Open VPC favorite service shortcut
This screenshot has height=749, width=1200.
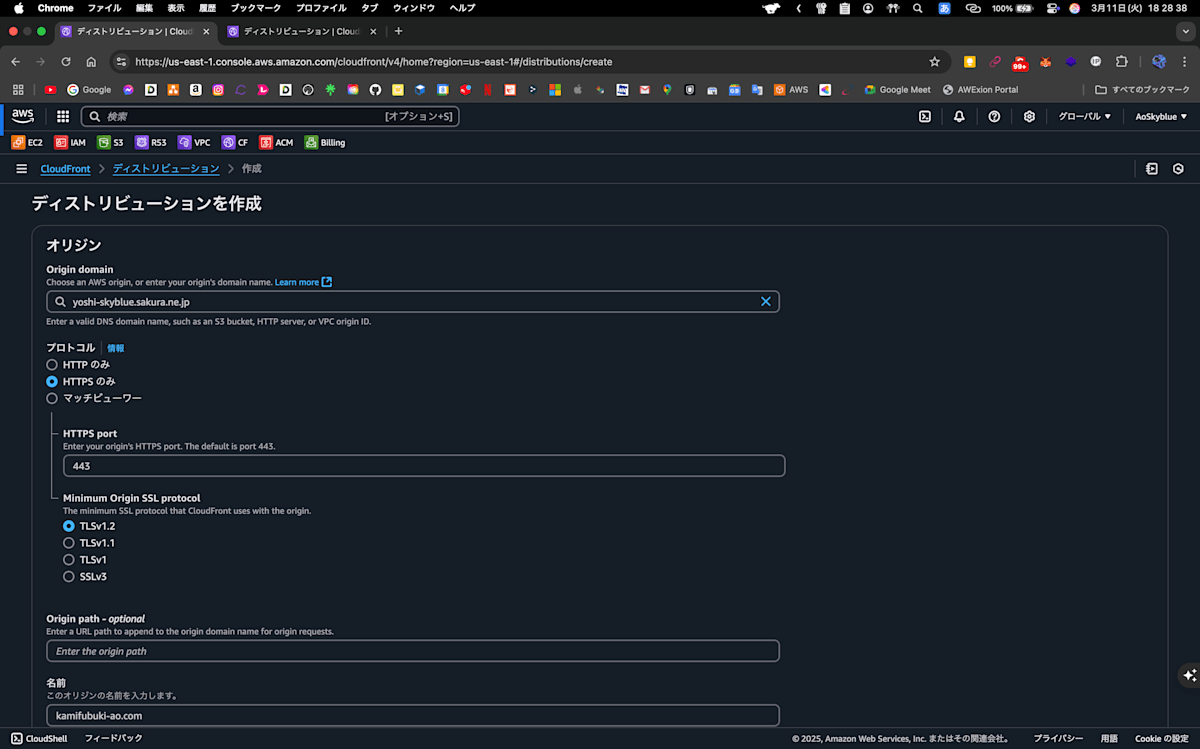[x=194, y=142]
